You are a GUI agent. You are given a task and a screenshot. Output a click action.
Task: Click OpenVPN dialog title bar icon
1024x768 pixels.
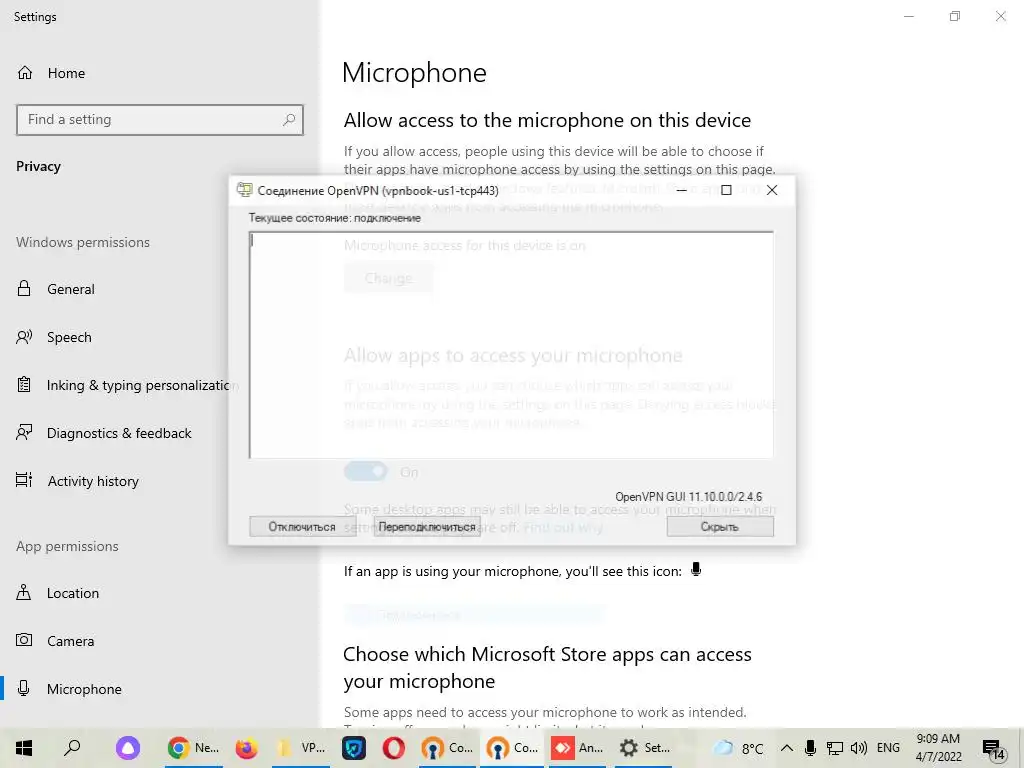tap(244, 190)
